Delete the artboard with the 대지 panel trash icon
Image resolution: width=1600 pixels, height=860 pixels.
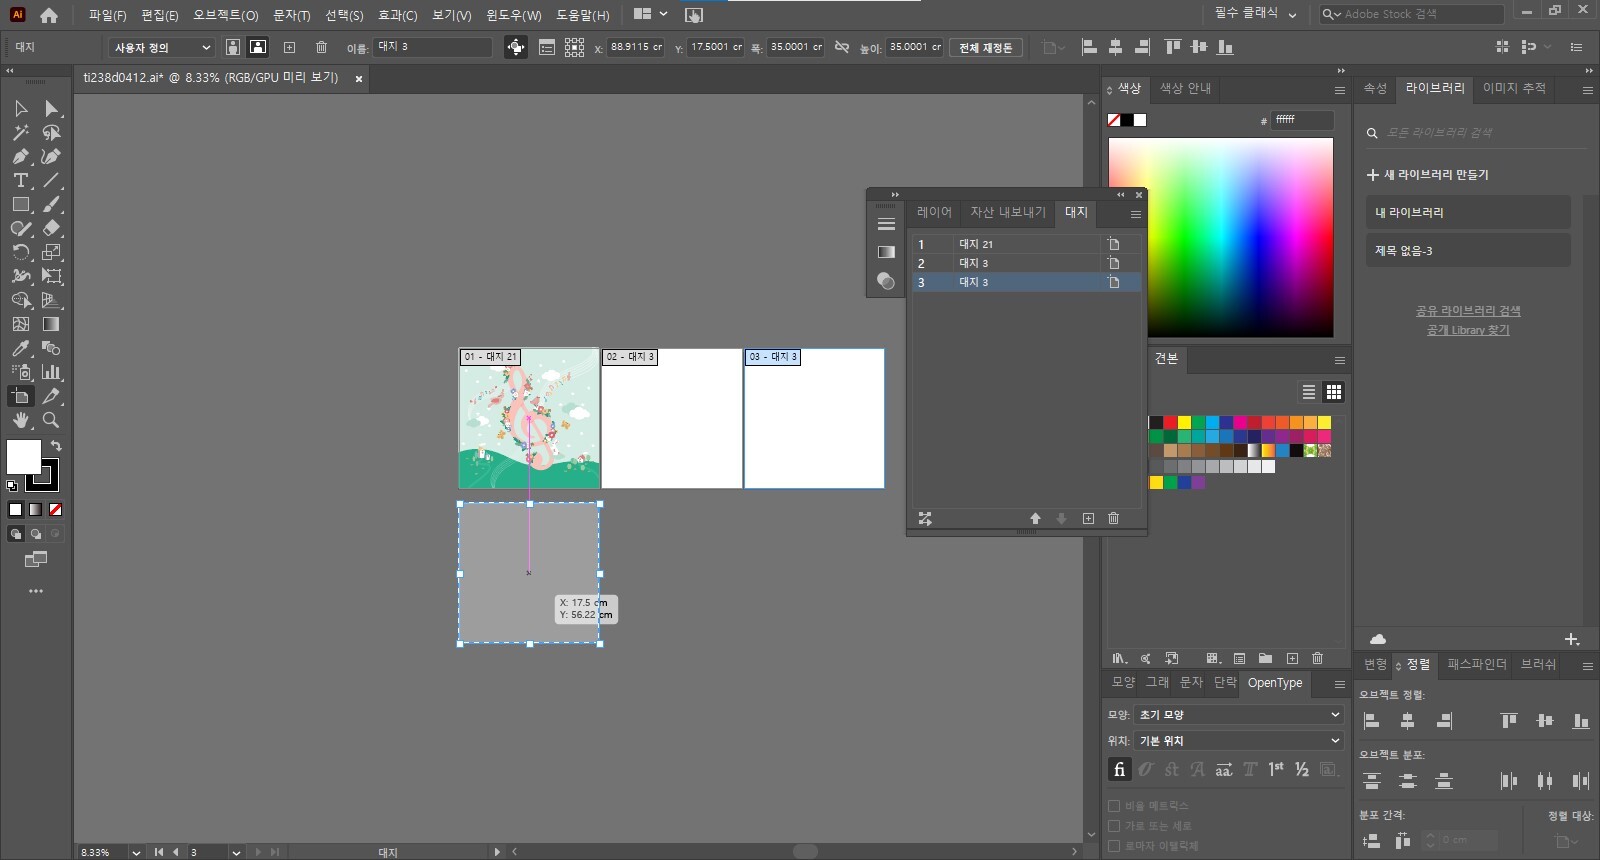click(1113, 518)
